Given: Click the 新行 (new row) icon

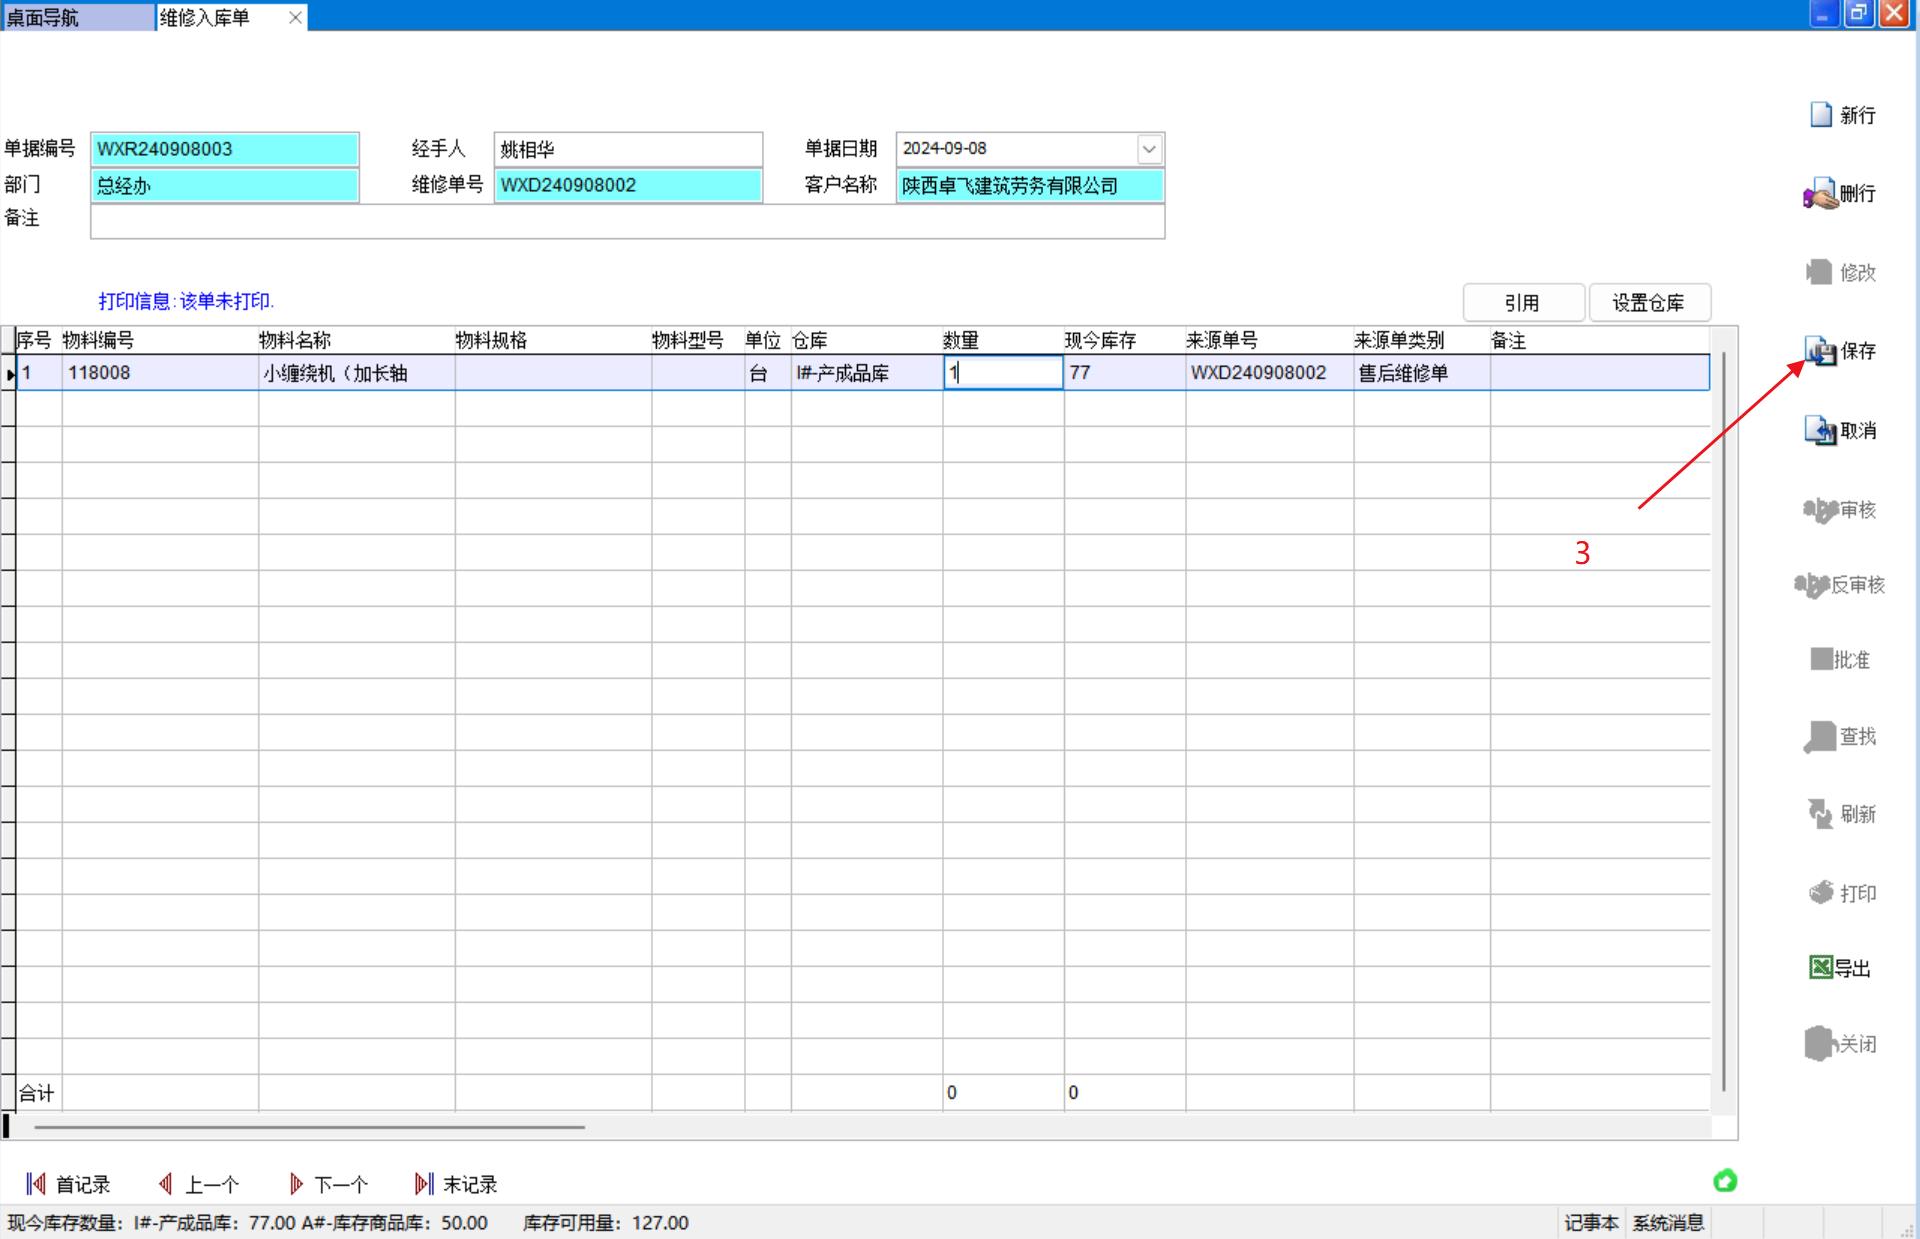Looking at the screenshot, I should 1821,115.
